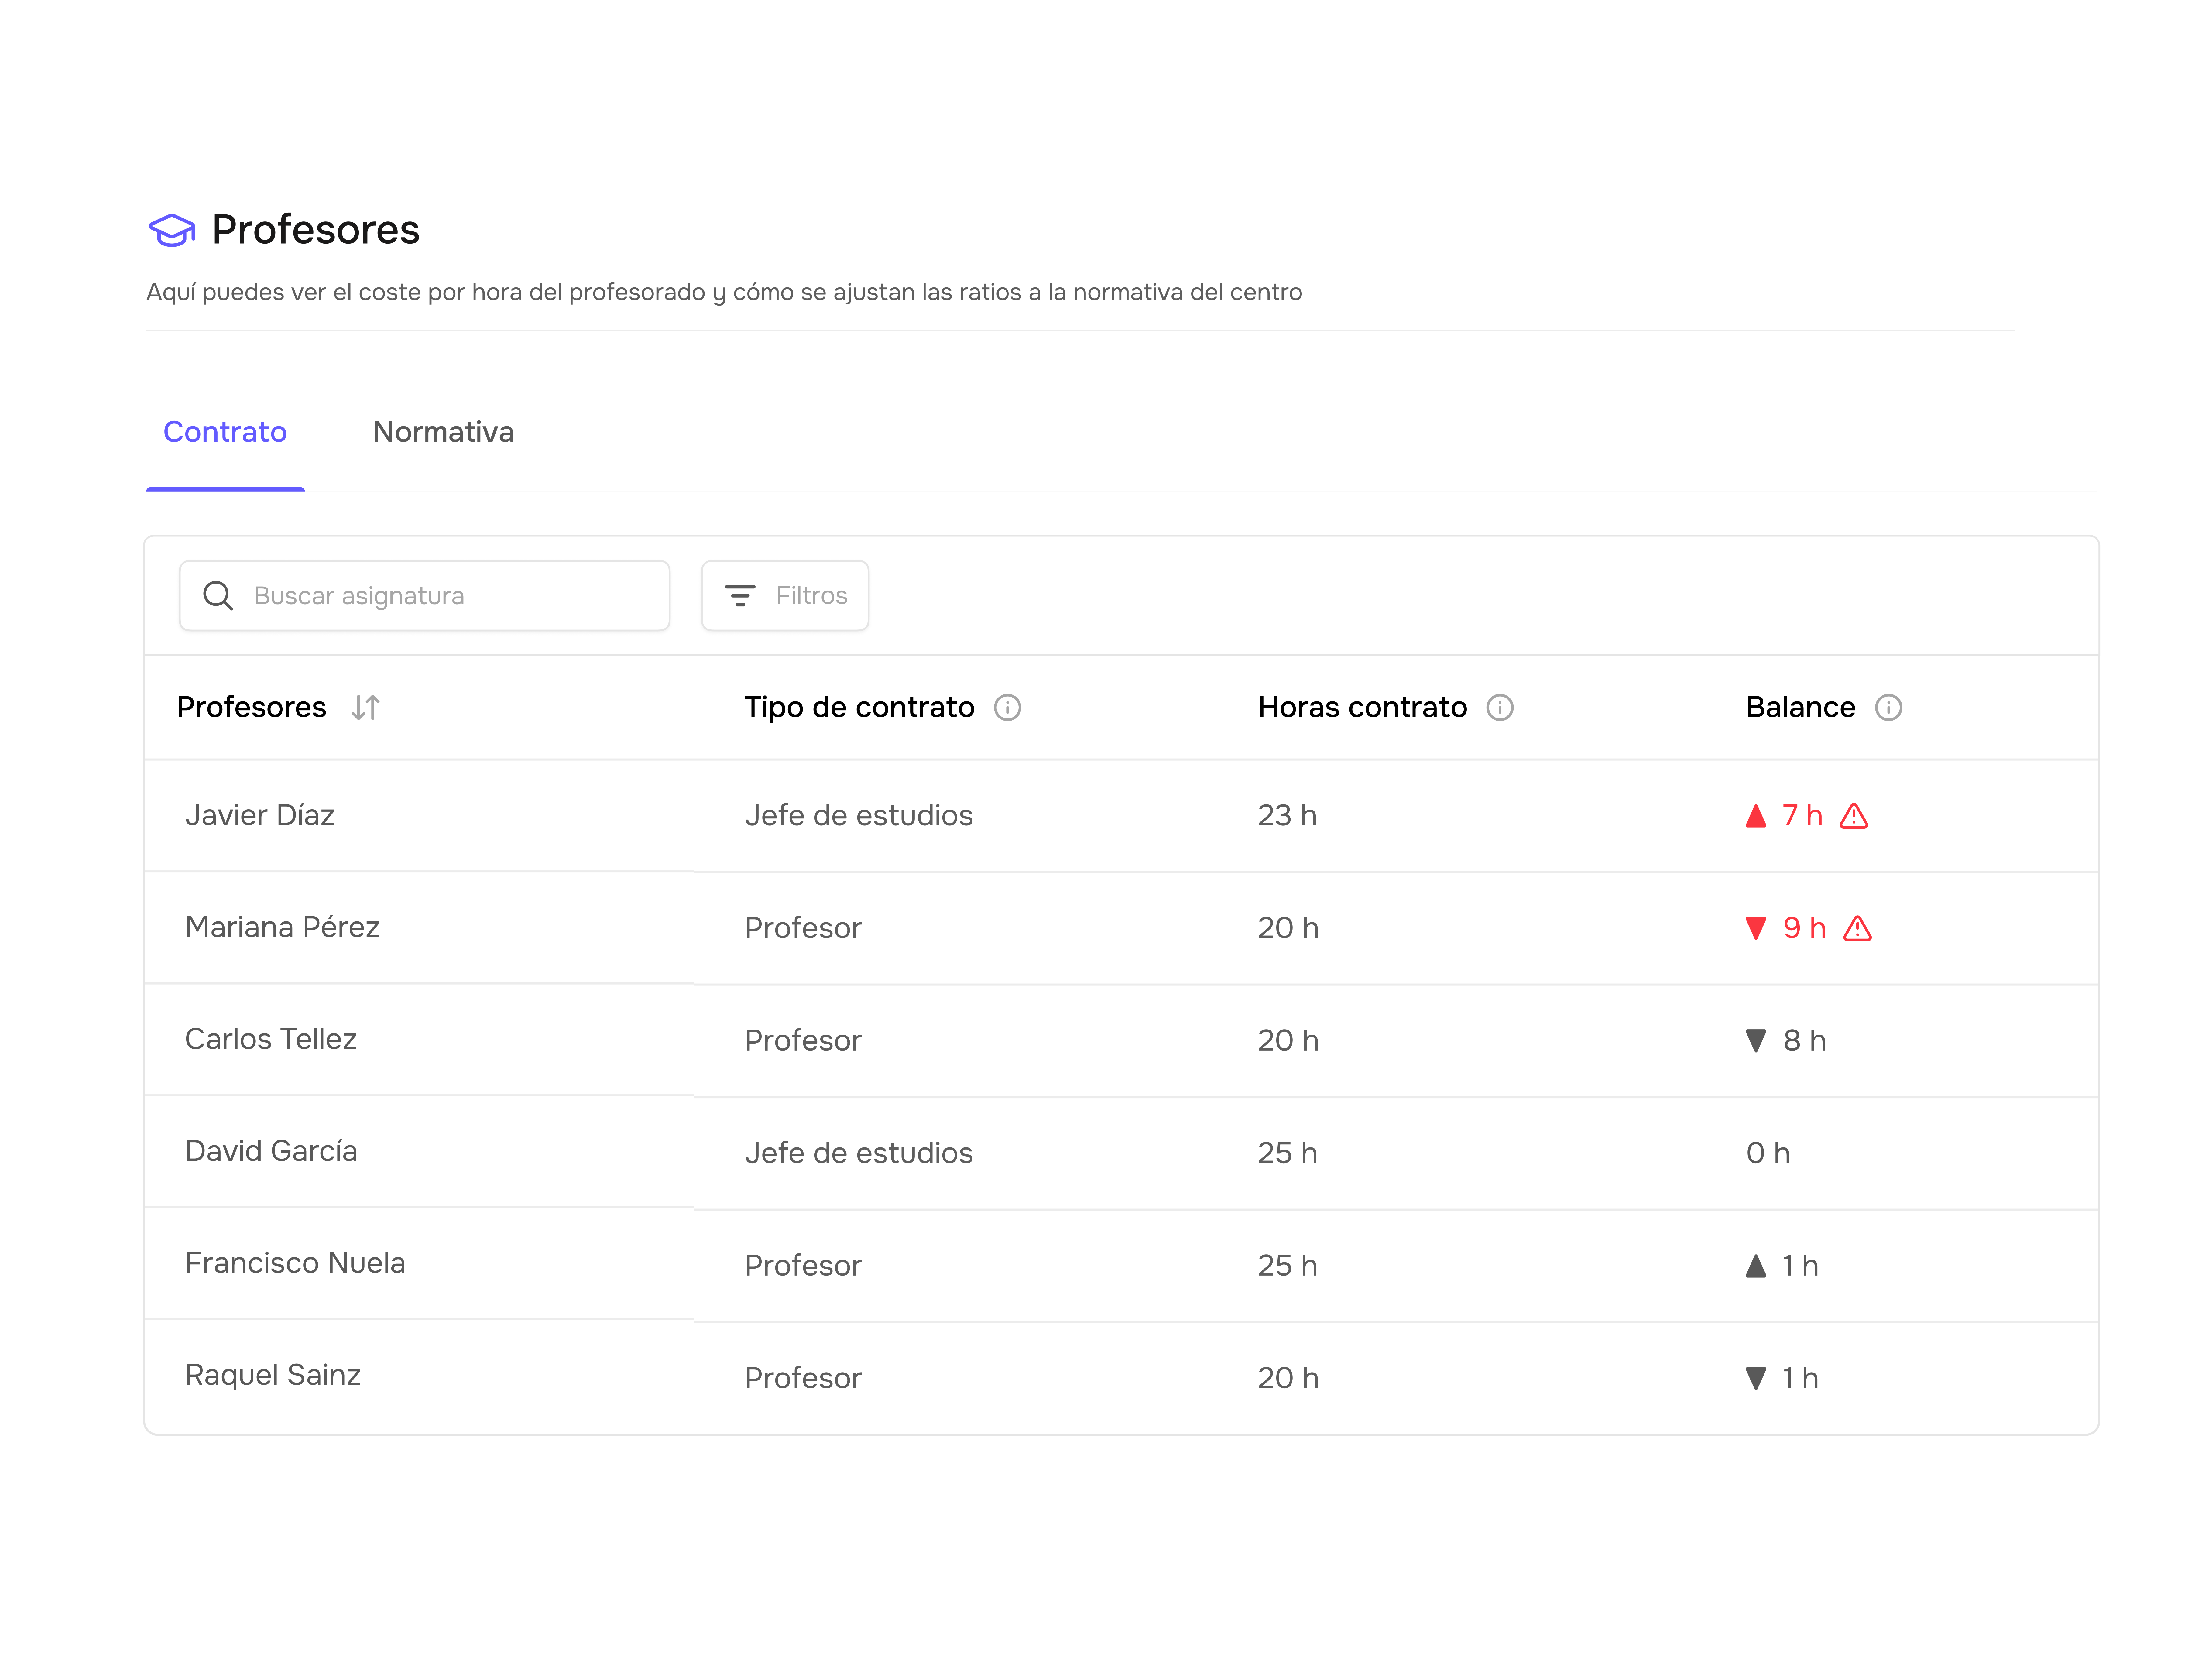
Task: Click the magnifier icon in search box
Action: click(x=218, y=596)
